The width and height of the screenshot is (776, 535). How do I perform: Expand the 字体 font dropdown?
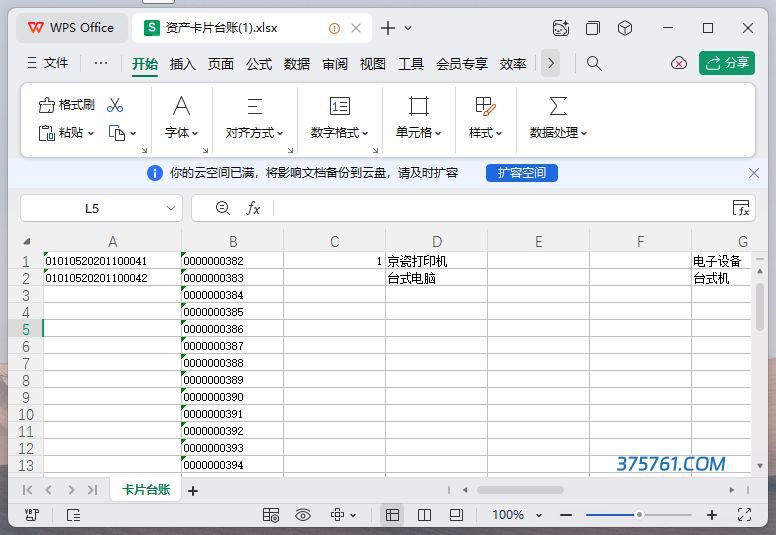click(x=181, y=132)
